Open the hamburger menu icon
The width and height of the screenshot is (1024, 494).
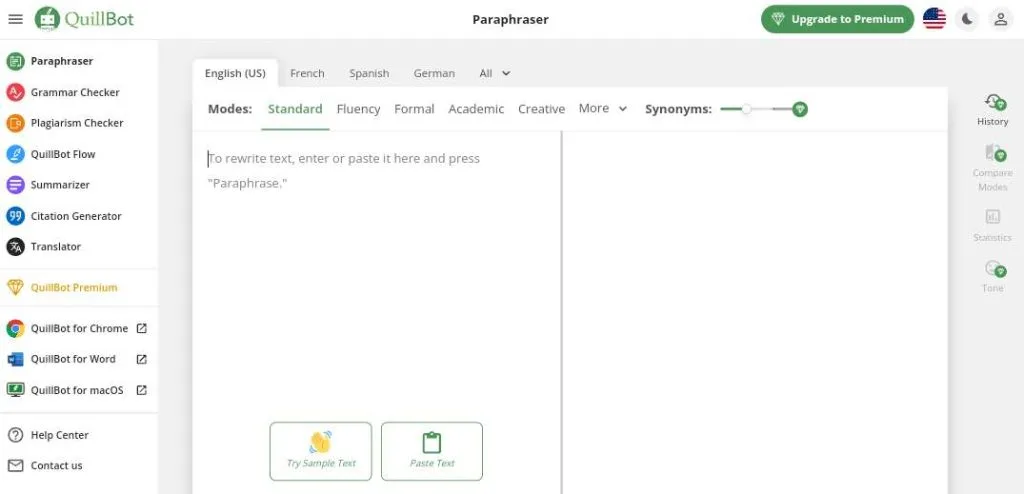pyautogui.click(x=15, y=19)
